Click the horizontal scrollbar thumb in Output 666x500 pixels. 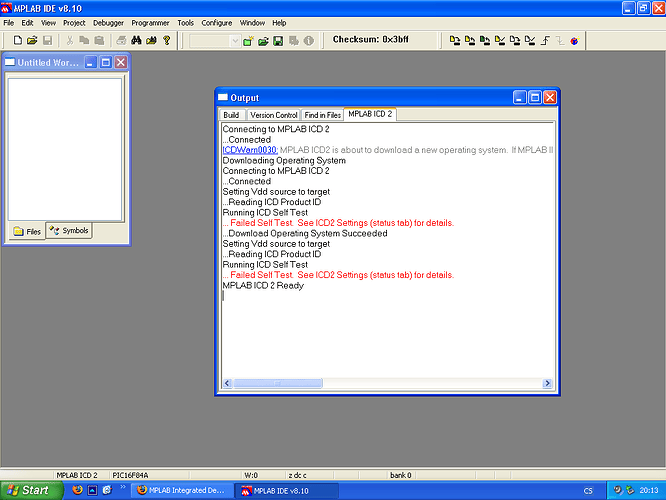[278, 383]
